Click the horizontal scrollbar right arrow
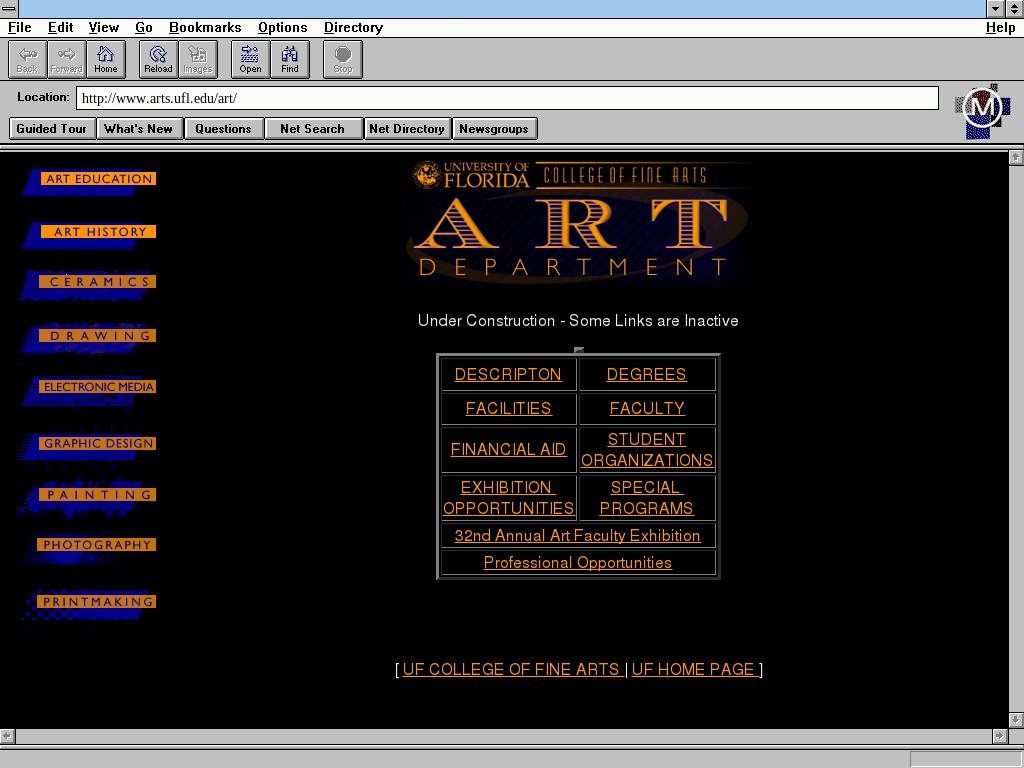The image size is (1024, 768). tap(999, 736)
